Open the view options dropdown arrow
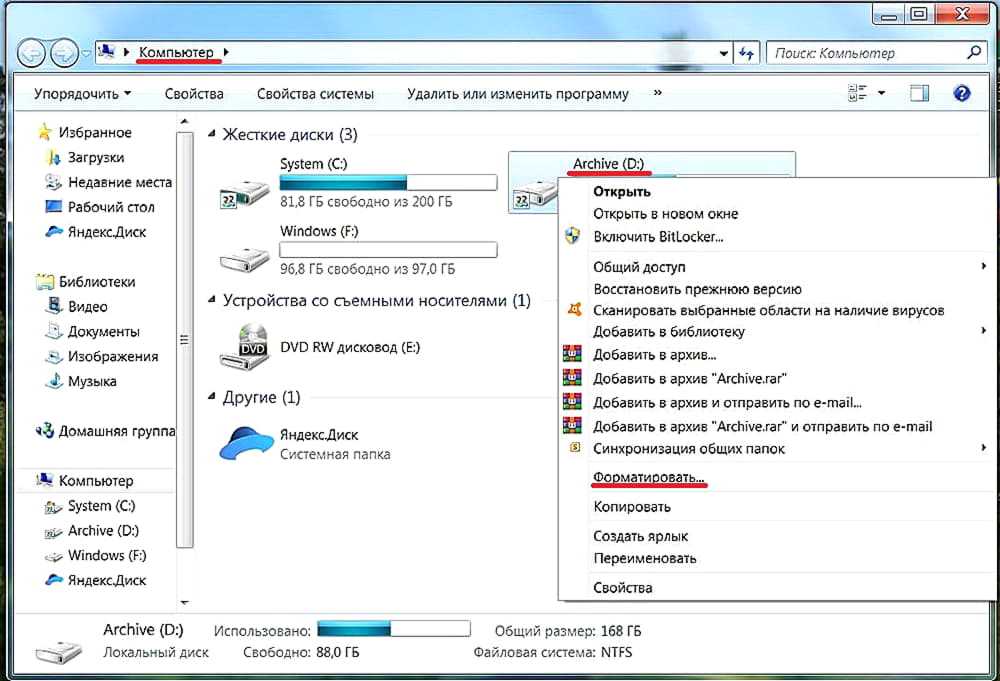This screenshot has width=1000, height=681. point(881,93)
